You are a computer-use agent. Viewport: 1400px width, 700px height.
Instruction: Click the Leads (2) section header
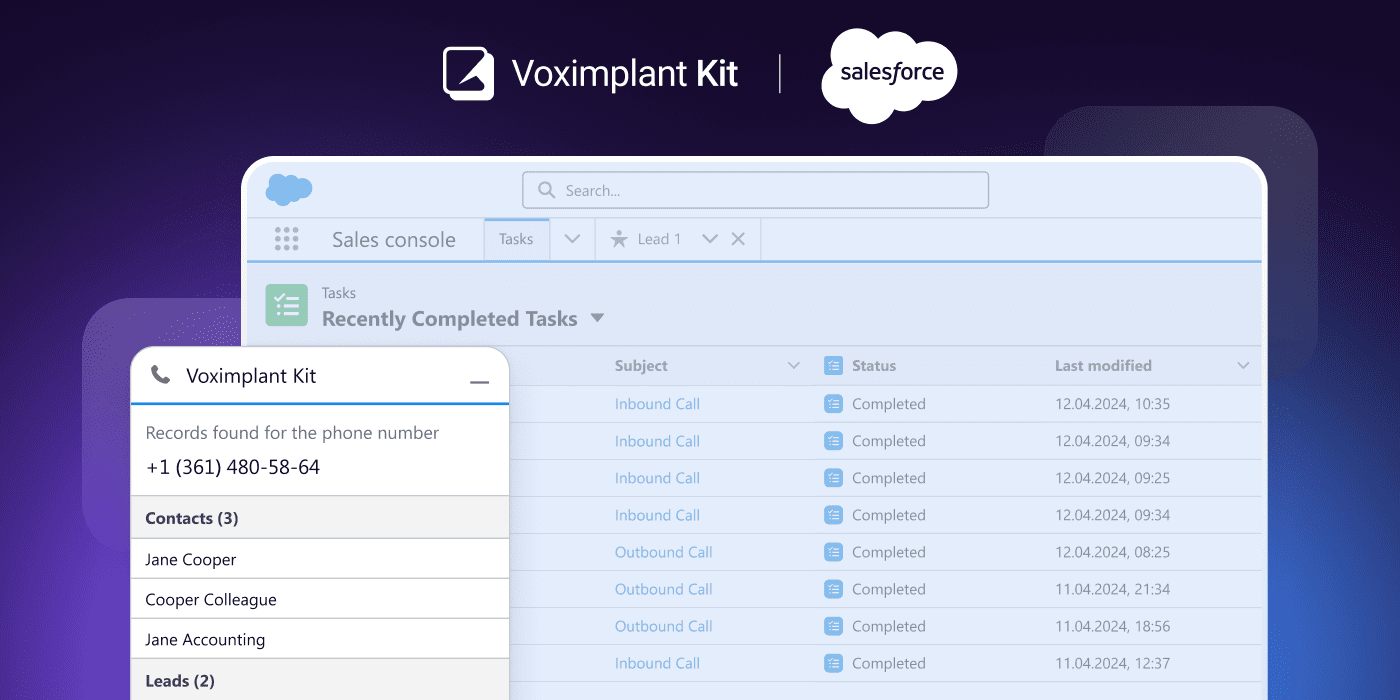320,681
